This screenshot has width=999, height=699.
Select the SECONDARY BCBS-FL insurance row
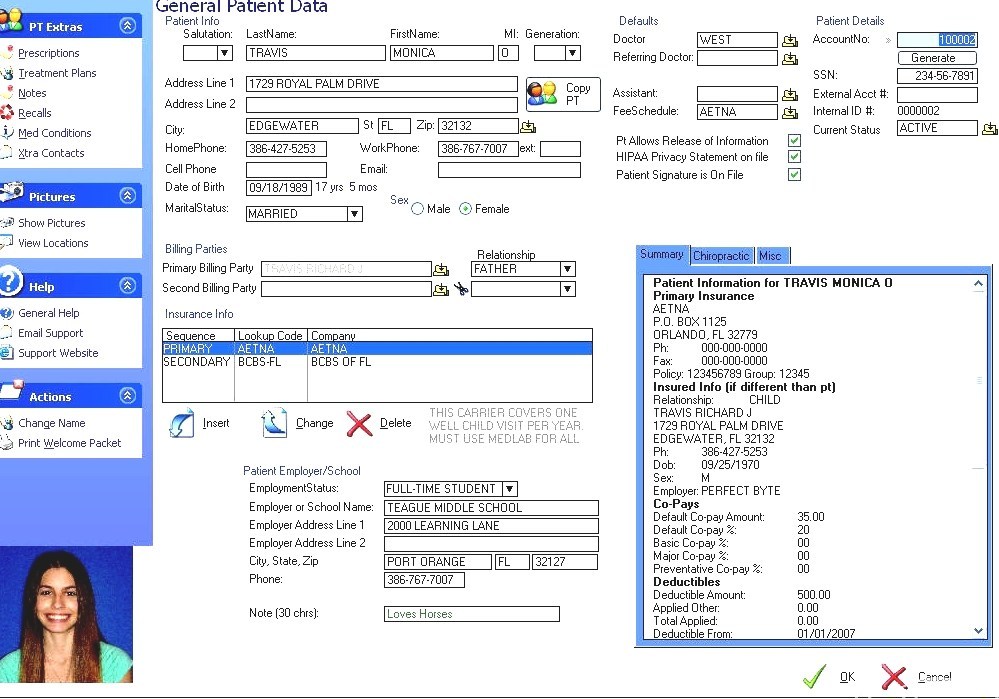377,362
